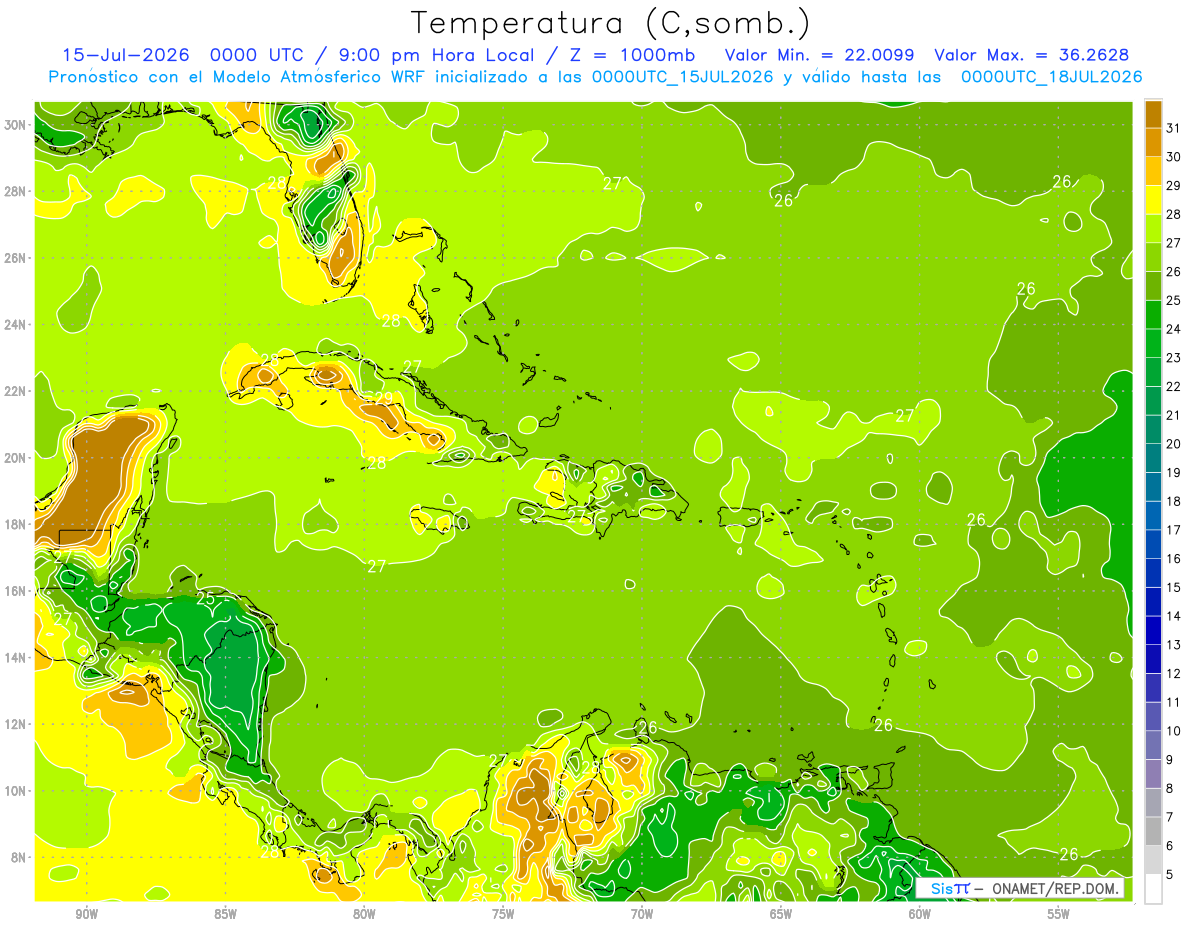Click the colorbar legend label "17"

tap(1174, 530)
